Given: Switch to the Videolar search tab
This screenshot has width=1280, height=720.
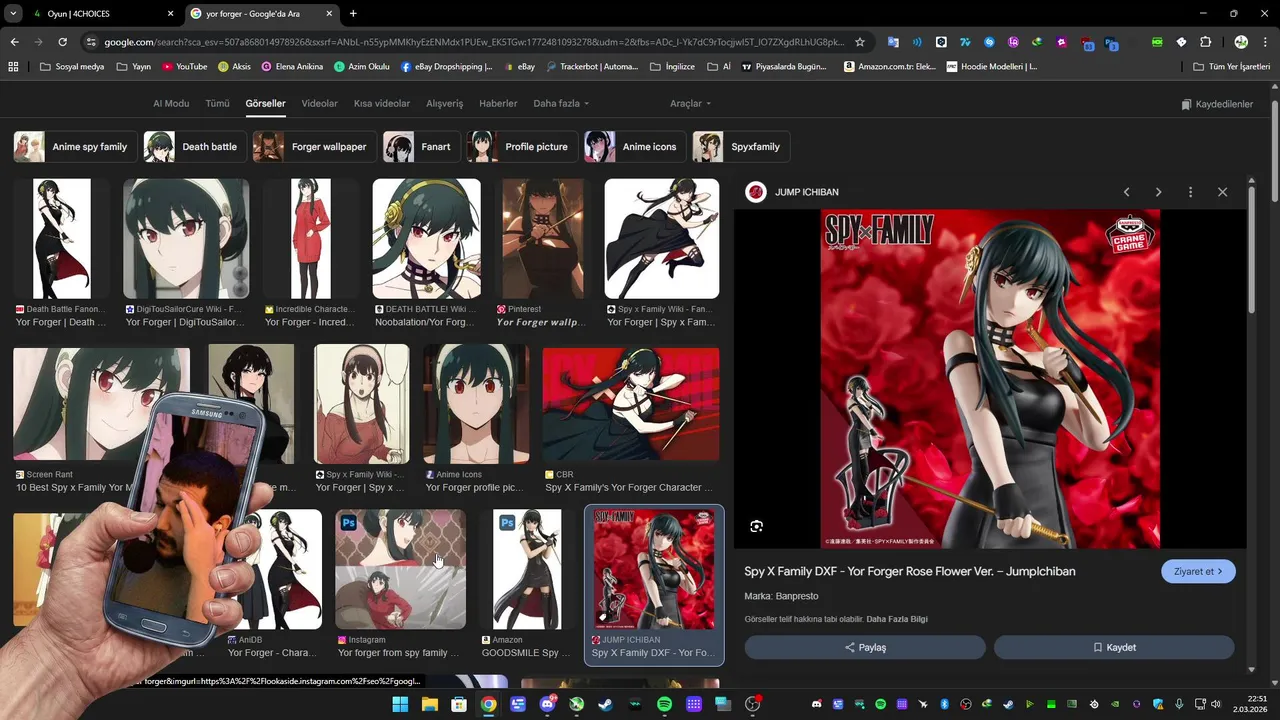Looking at the screenshot, I should [320, 104].
